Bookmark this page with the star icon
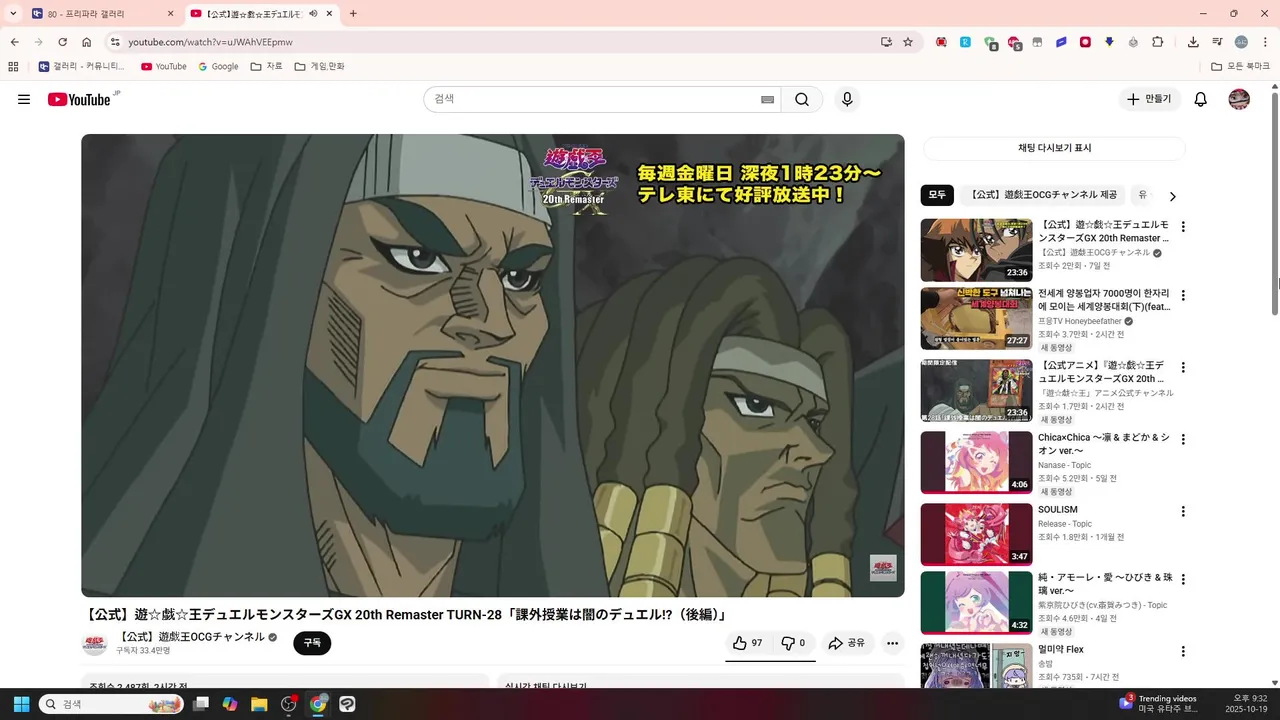Screen dimensions: 1280x720 pyautogui.click(x=908, y=42)
